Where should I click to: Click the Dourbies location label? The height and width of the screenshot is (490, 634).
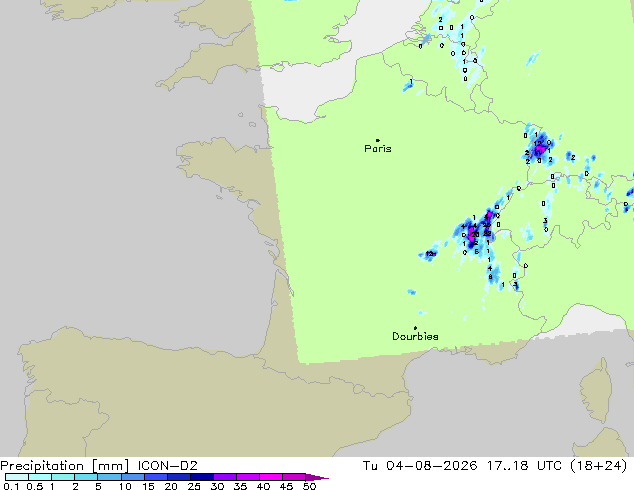(x=415, y=336)
